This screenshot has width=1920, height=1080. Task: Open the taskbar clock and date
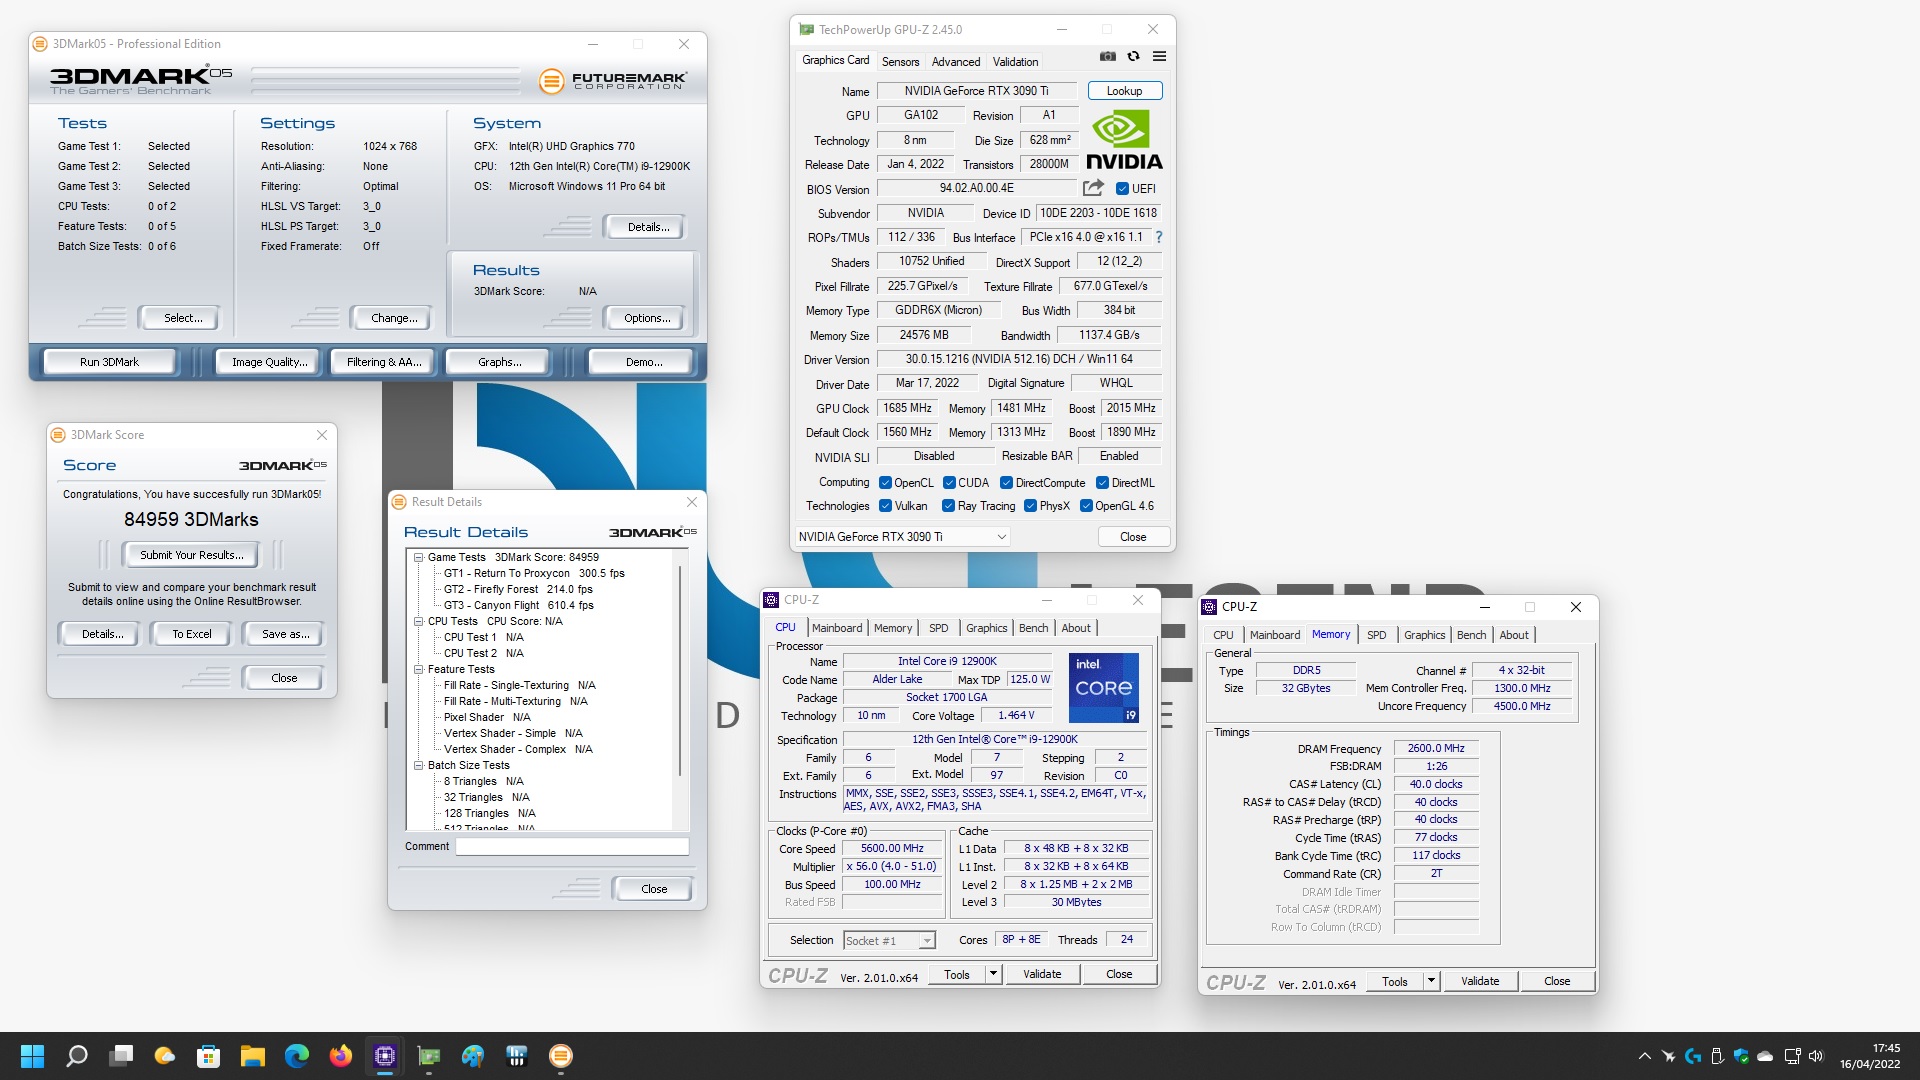(x=1870, y=1056)
